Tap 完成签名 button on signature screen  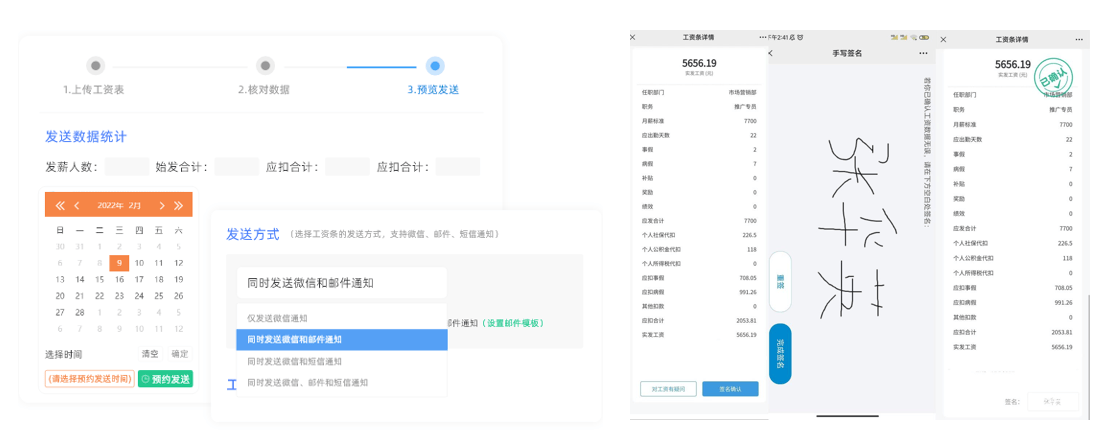[780, 354]
